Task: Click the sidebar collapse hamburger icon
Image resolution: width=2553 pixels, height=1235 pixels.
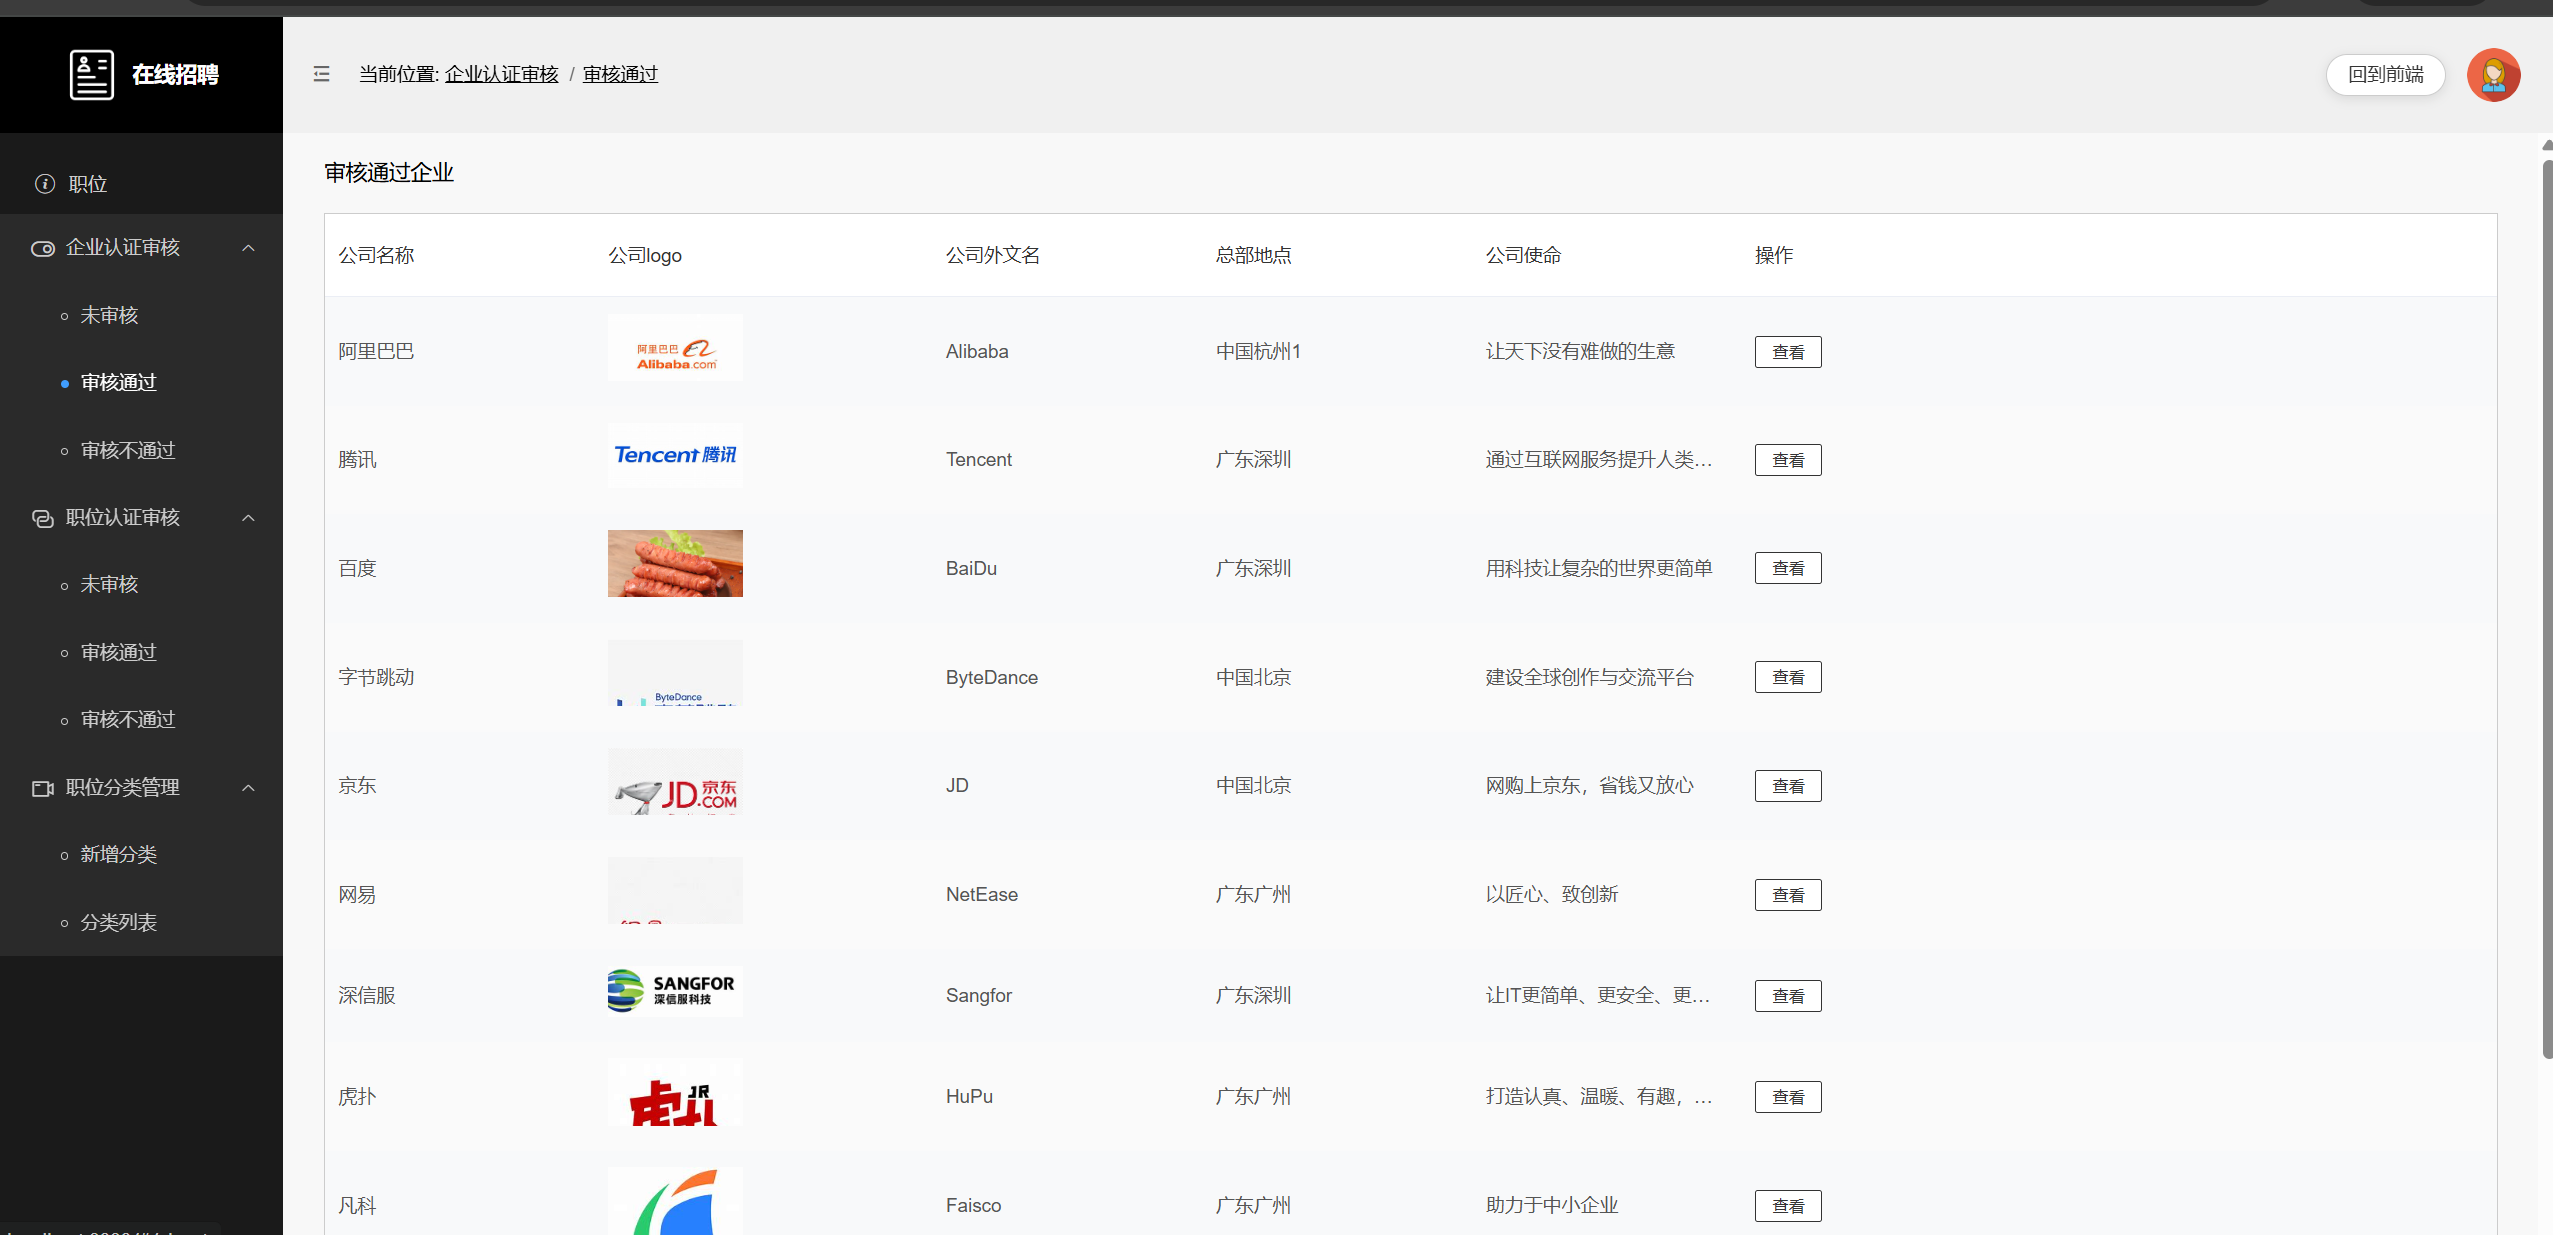Action: [321, 74]
